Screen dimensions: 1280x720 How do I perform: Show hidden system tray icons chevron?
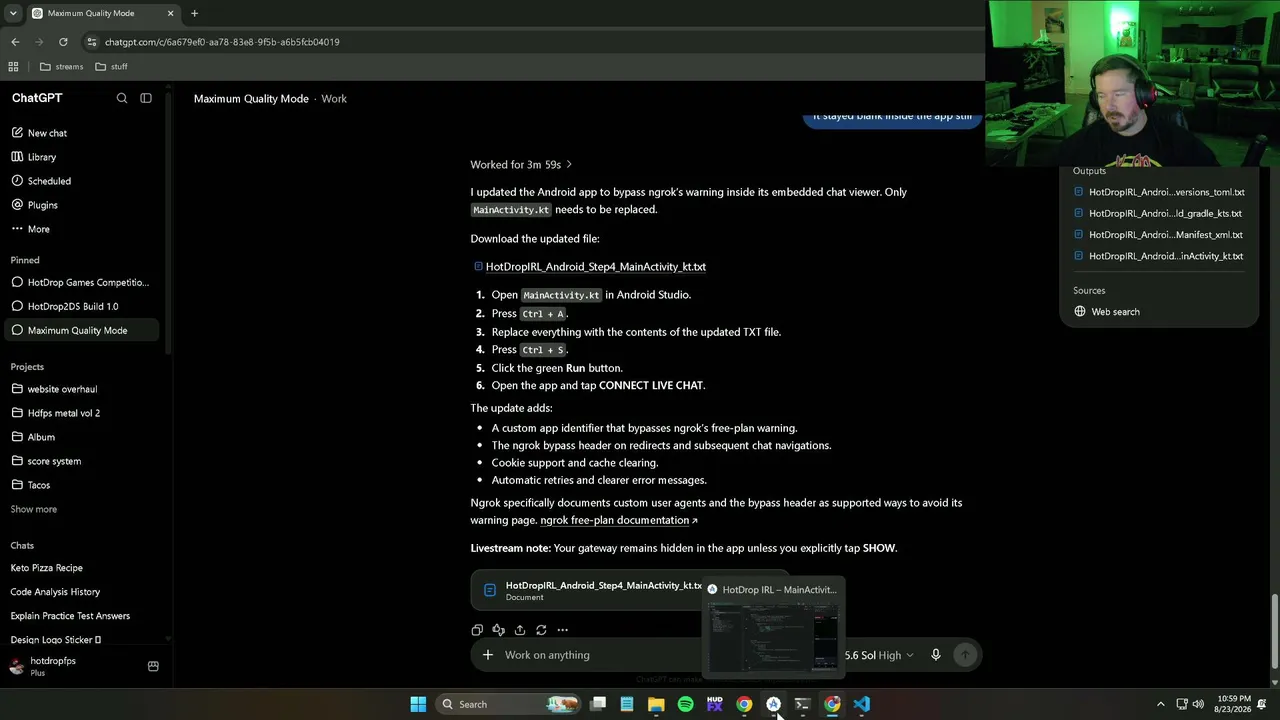pos(1160,704)
